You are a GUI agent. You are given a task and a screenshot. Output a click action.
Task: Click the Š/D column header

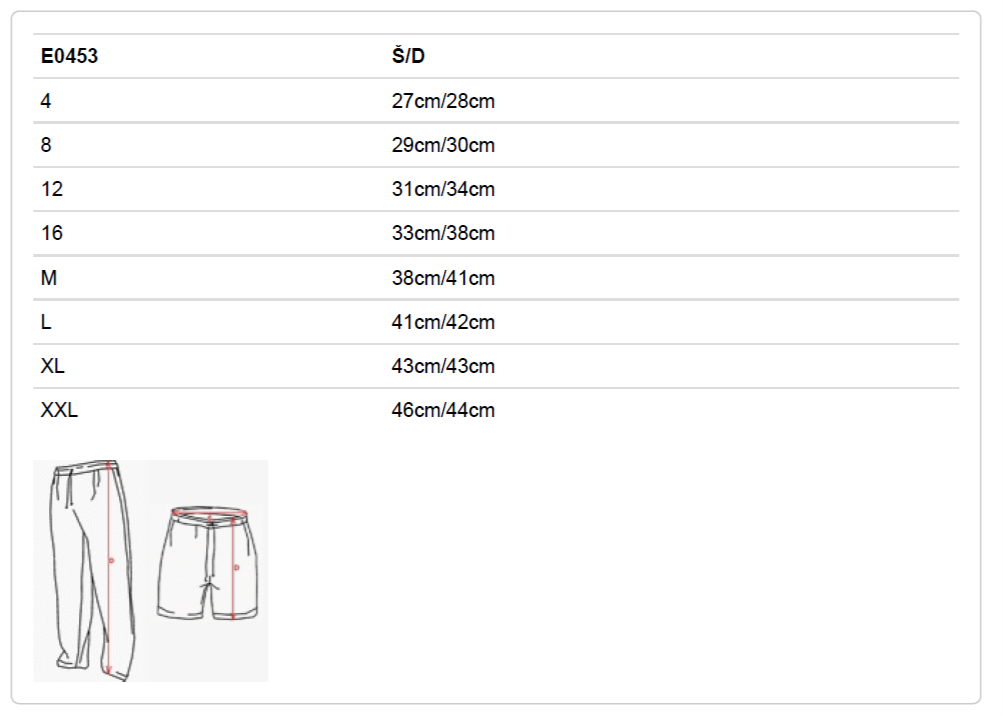408,56
